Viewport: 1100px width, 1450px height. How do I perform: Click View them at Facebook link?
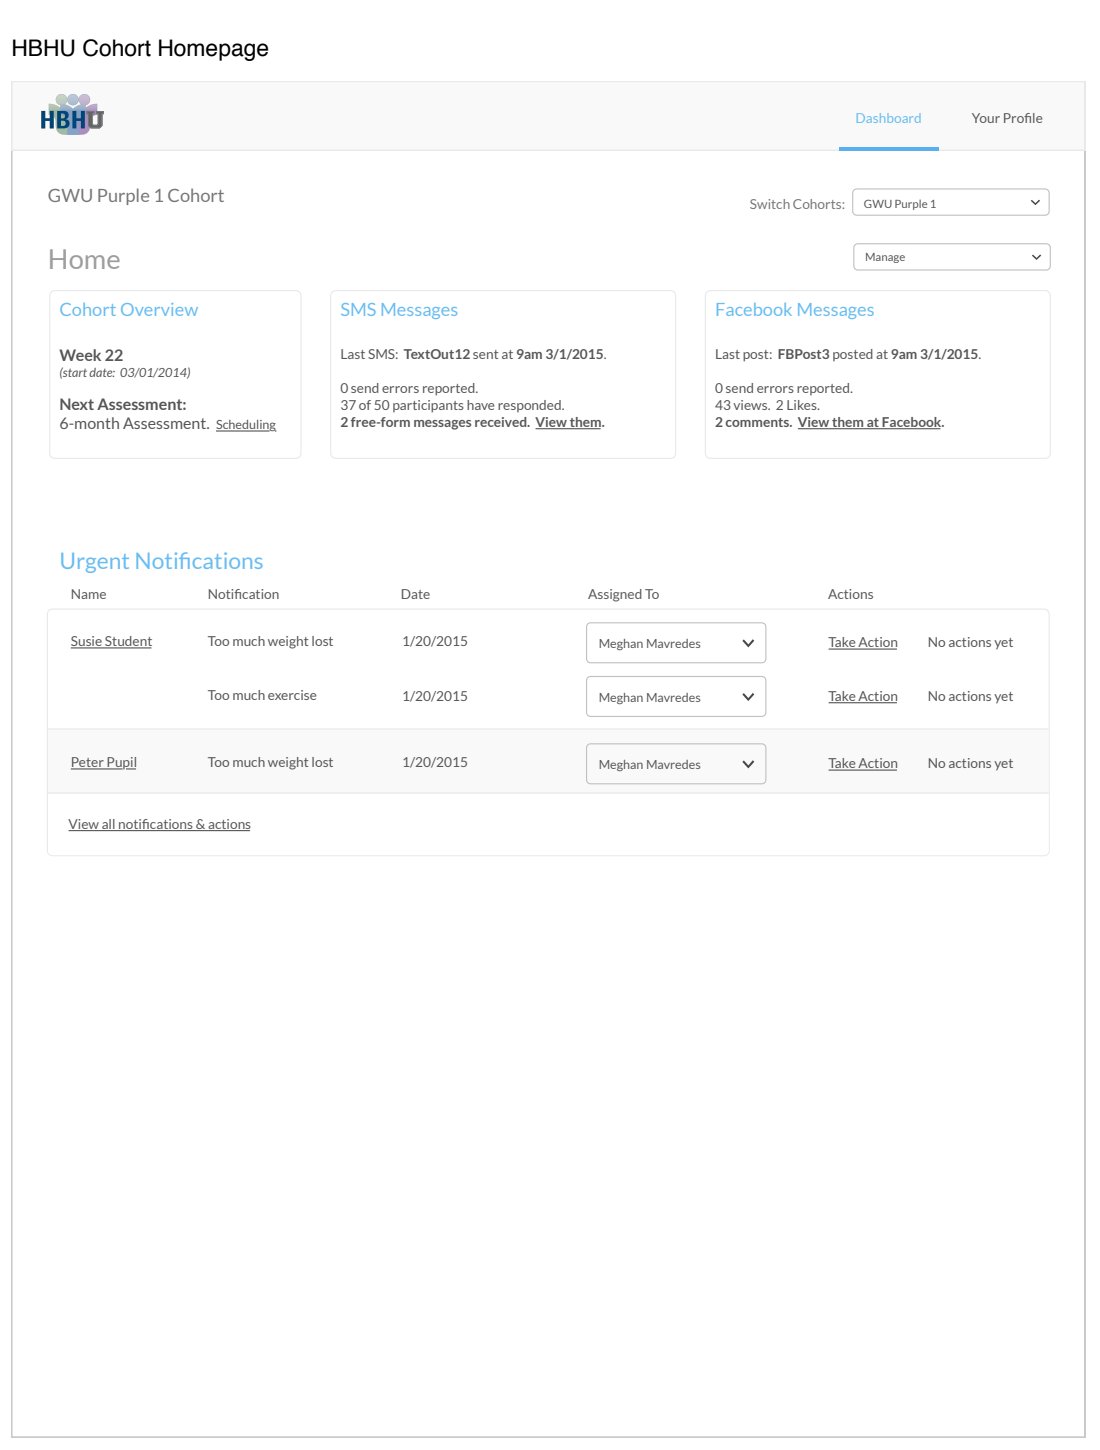pyautogui.click(x=869, y=423)
